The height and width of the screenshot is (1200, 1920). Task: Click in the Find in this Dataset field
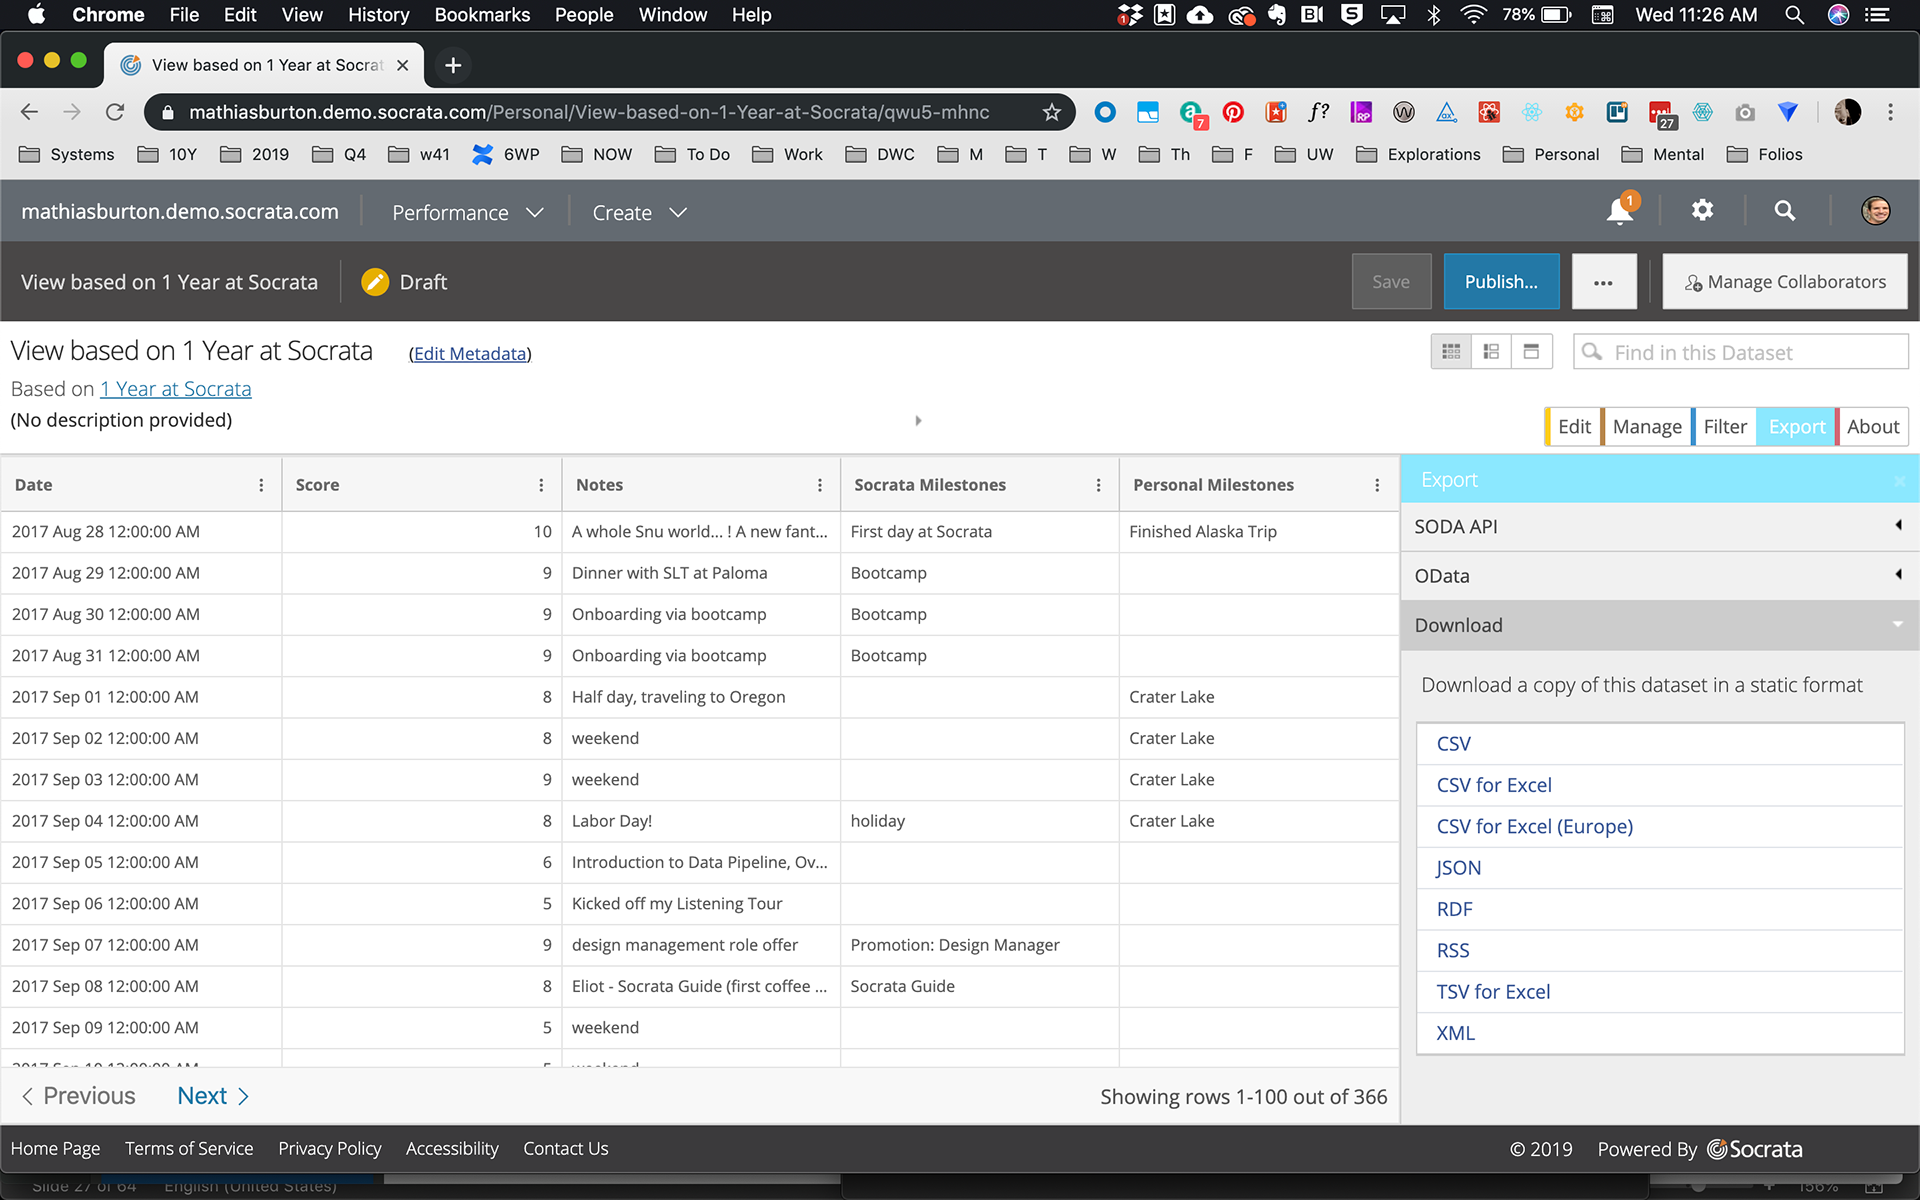pos(1740,352)
